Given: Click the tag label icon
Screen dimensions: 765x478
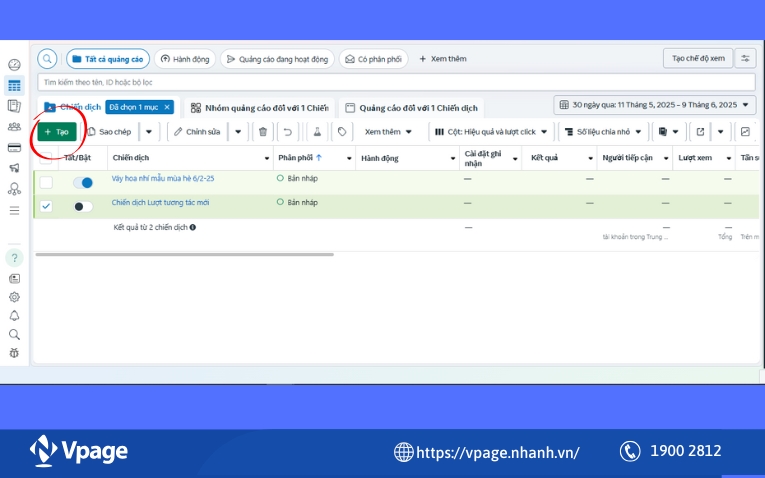Looking at the screenshot, I should click(x=342, y=132).
